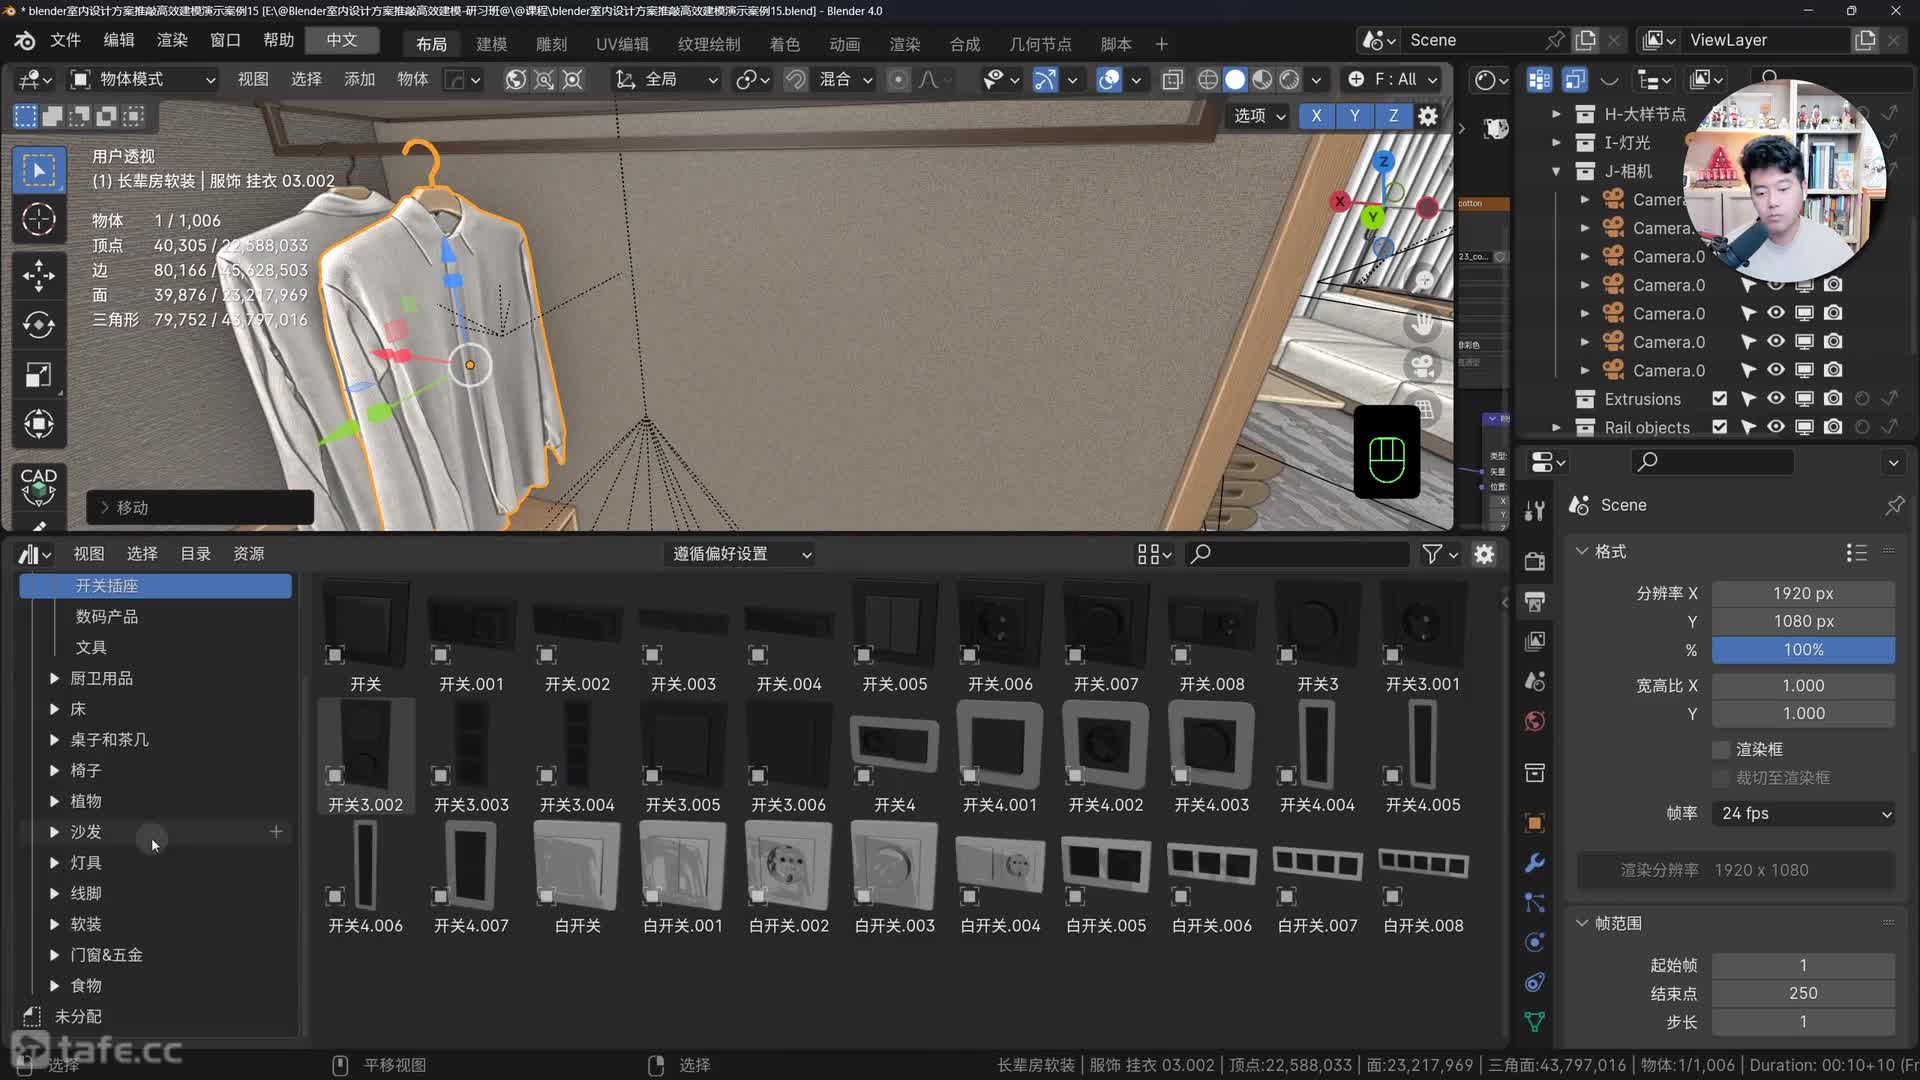Open asset browser filter funnel
Image resolution: width=1920 pixels, height=1080 pixels.
point(1432,554)
